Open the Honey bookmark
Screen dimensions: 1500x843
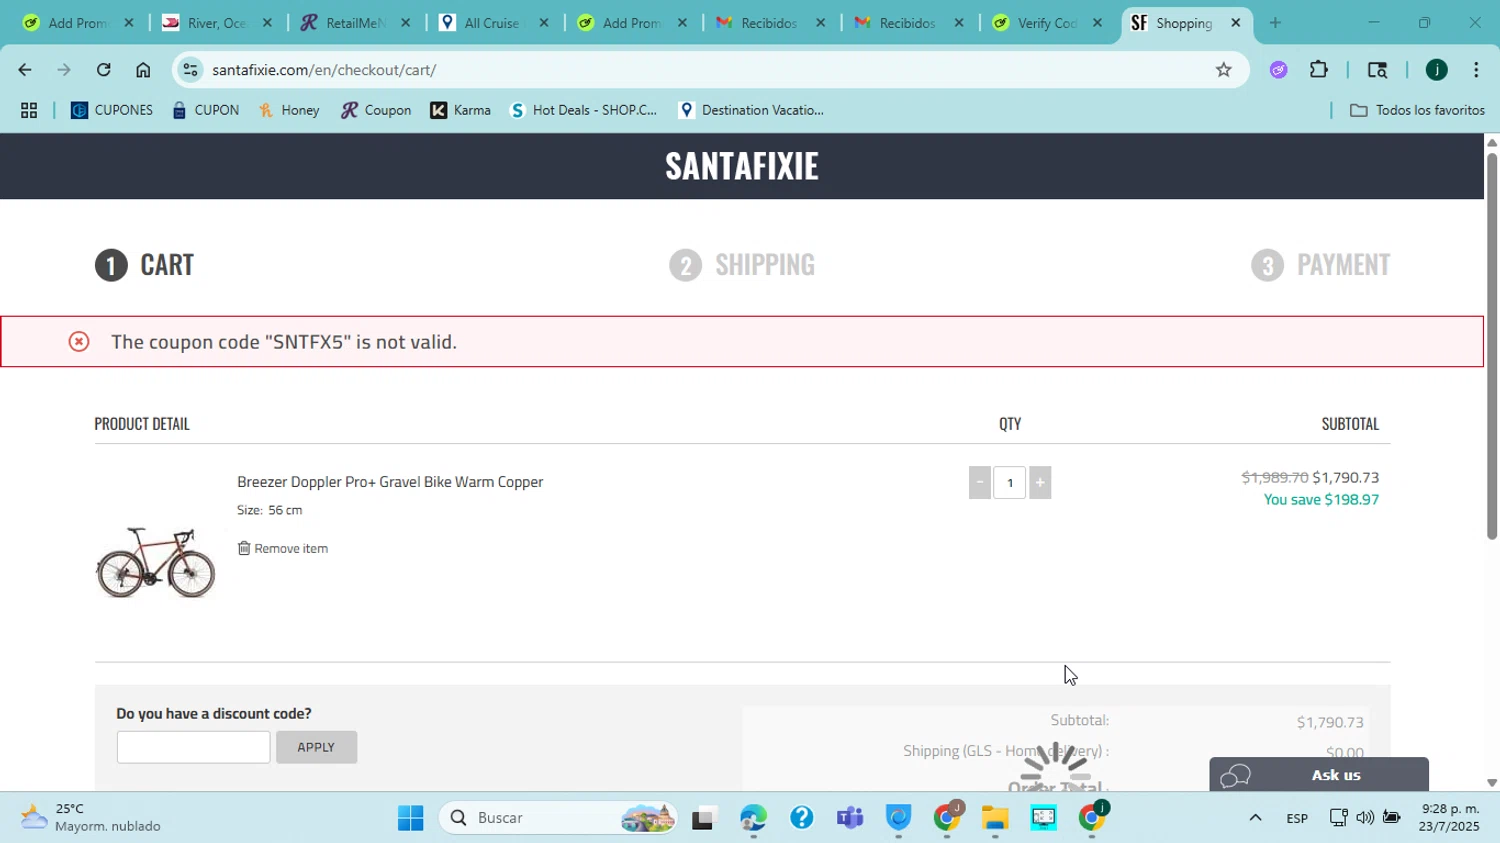pyautogui.click(x=289, y=111)
